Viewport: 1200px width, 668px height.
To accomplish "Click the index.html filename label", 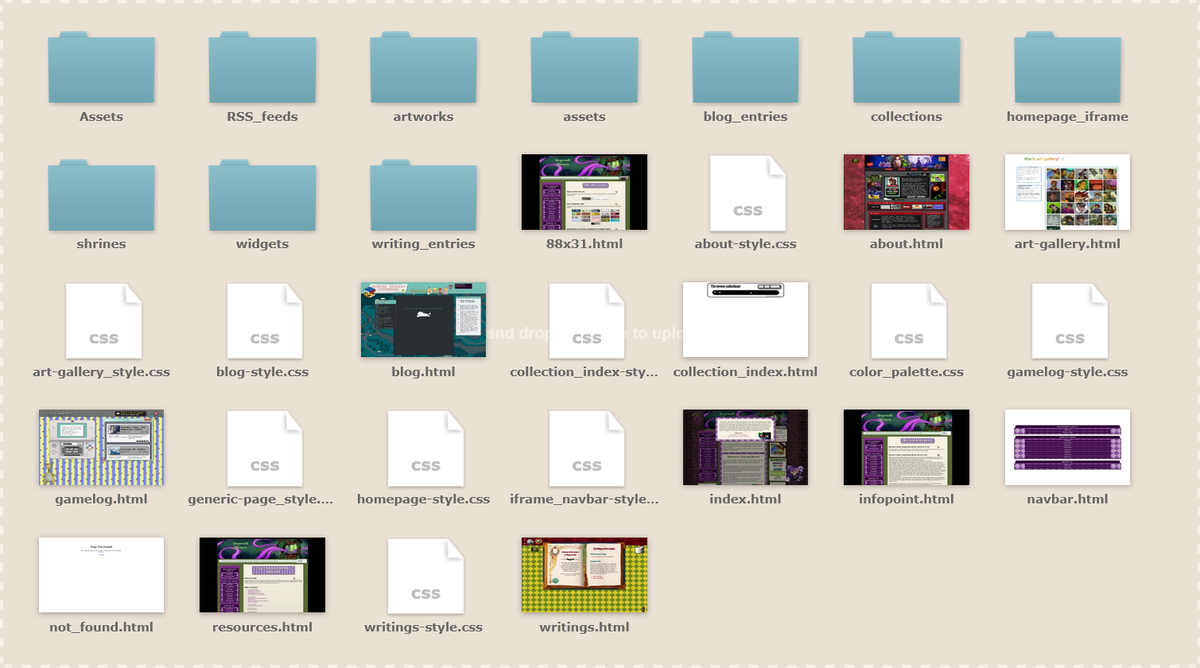I will (745, 499).
